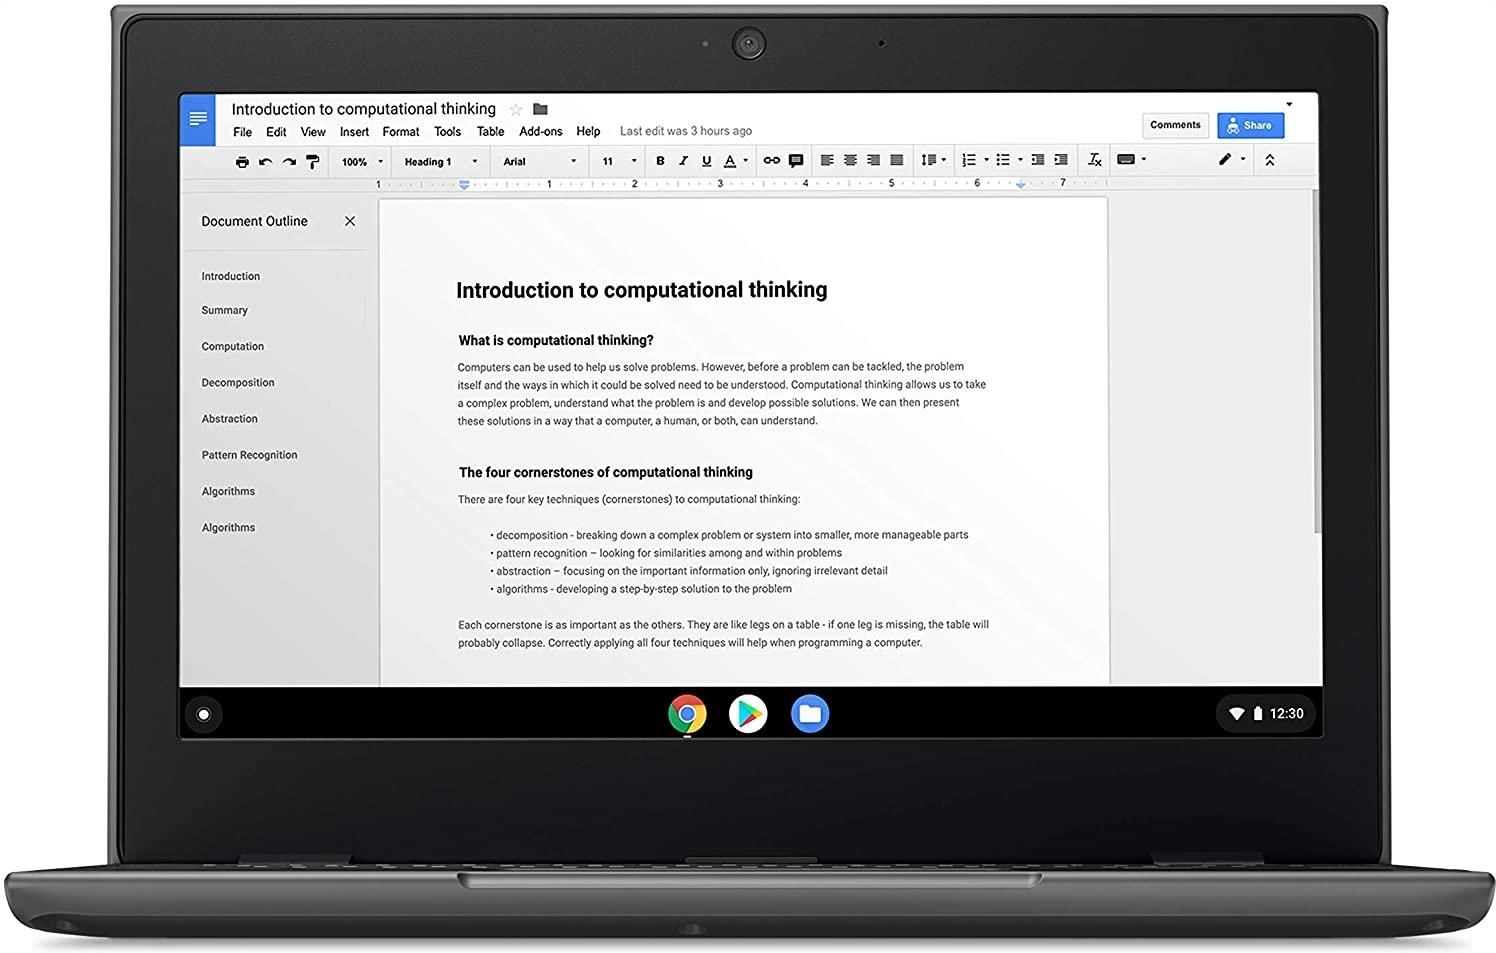Viewport: 1496px width, 953px height.
Task: Open the zoom level dropdown showing 100%
Action: click(357, 161)
